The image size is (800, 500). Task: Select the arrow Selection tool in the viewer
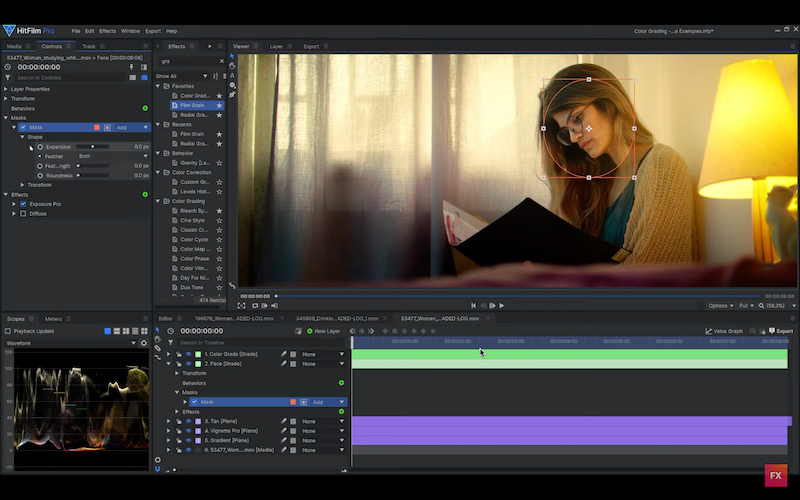pyautogui.click(x=232, y=56)
